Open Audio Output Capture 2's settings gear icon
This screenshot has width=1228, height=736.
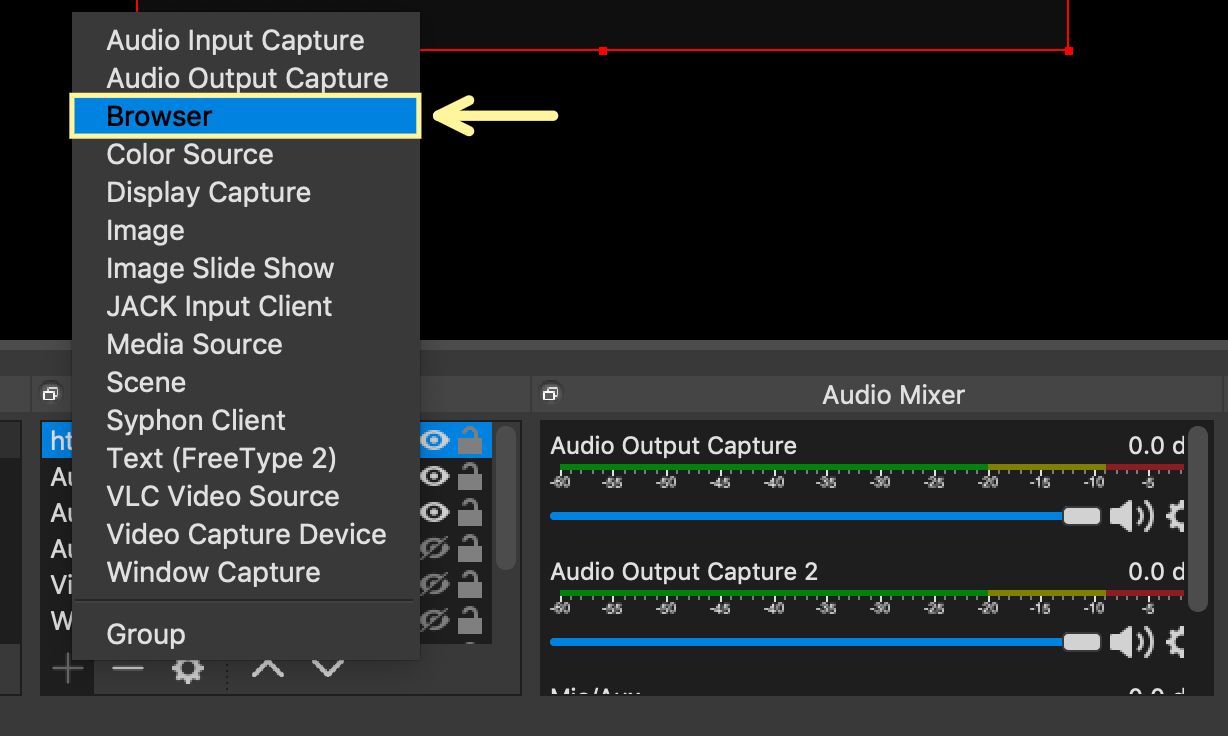(x=1174, y=642)
